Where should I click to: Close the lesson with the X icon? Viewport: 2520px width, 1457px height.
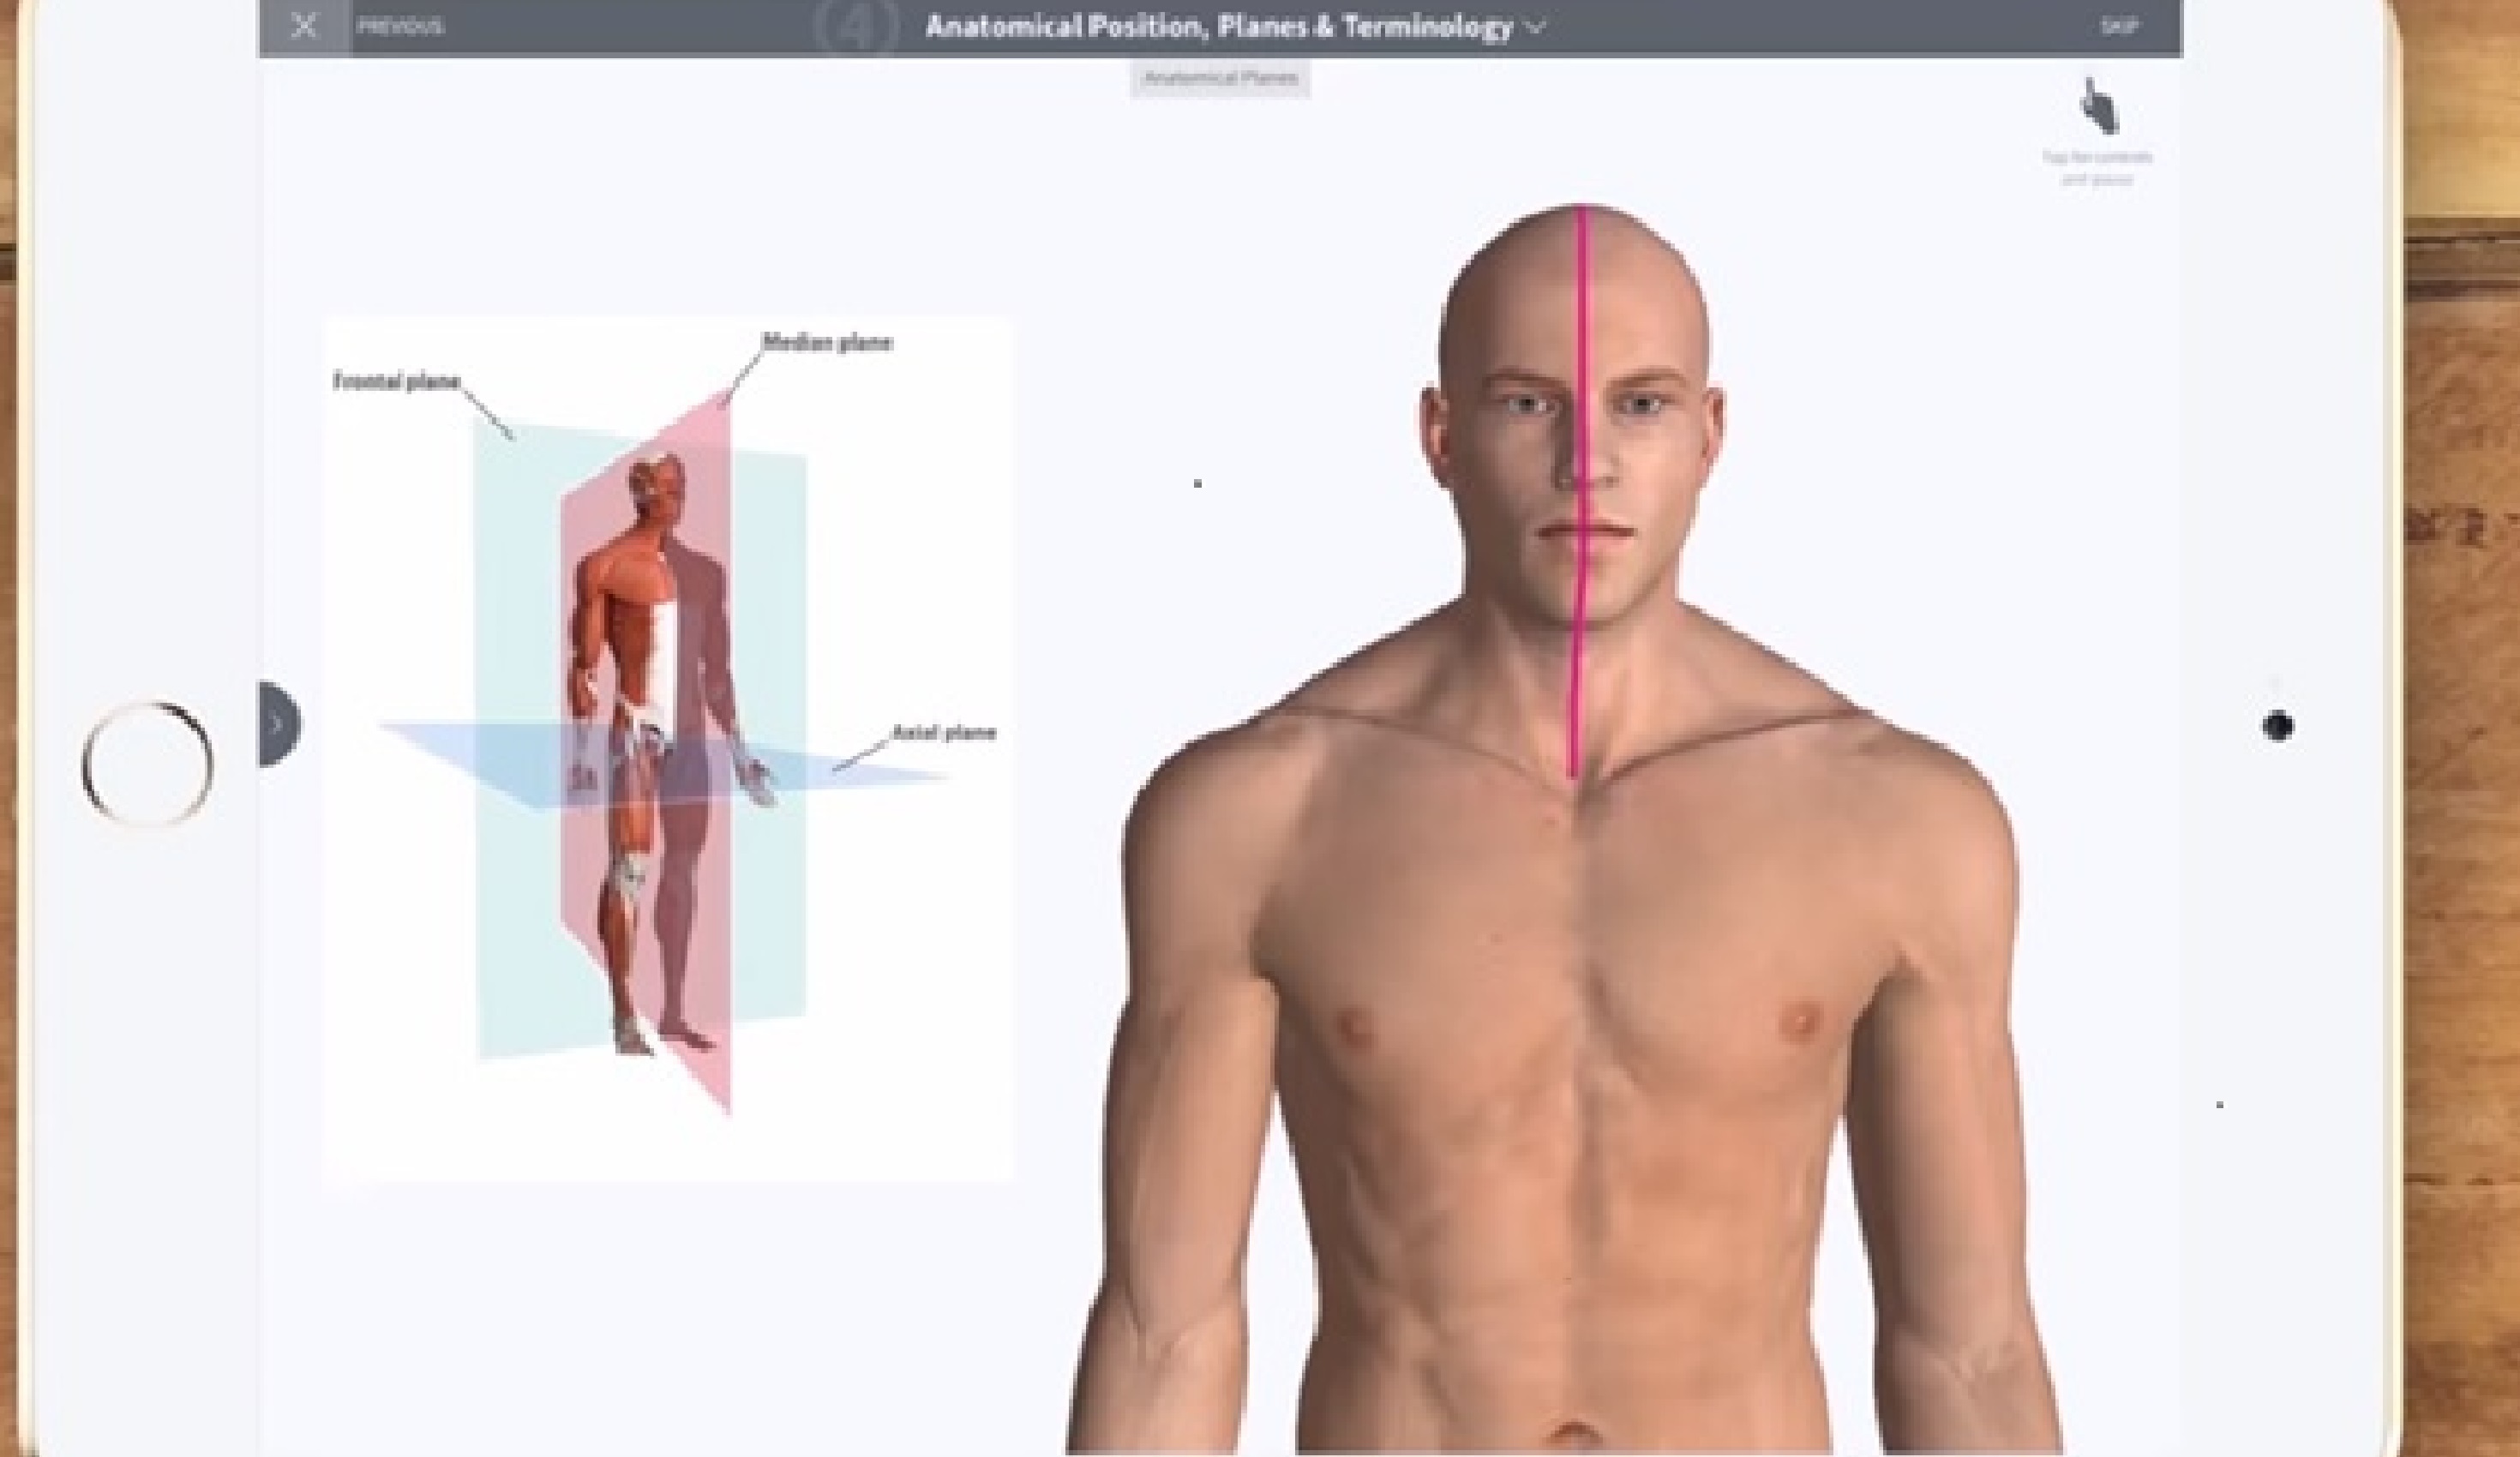(304, 26)
